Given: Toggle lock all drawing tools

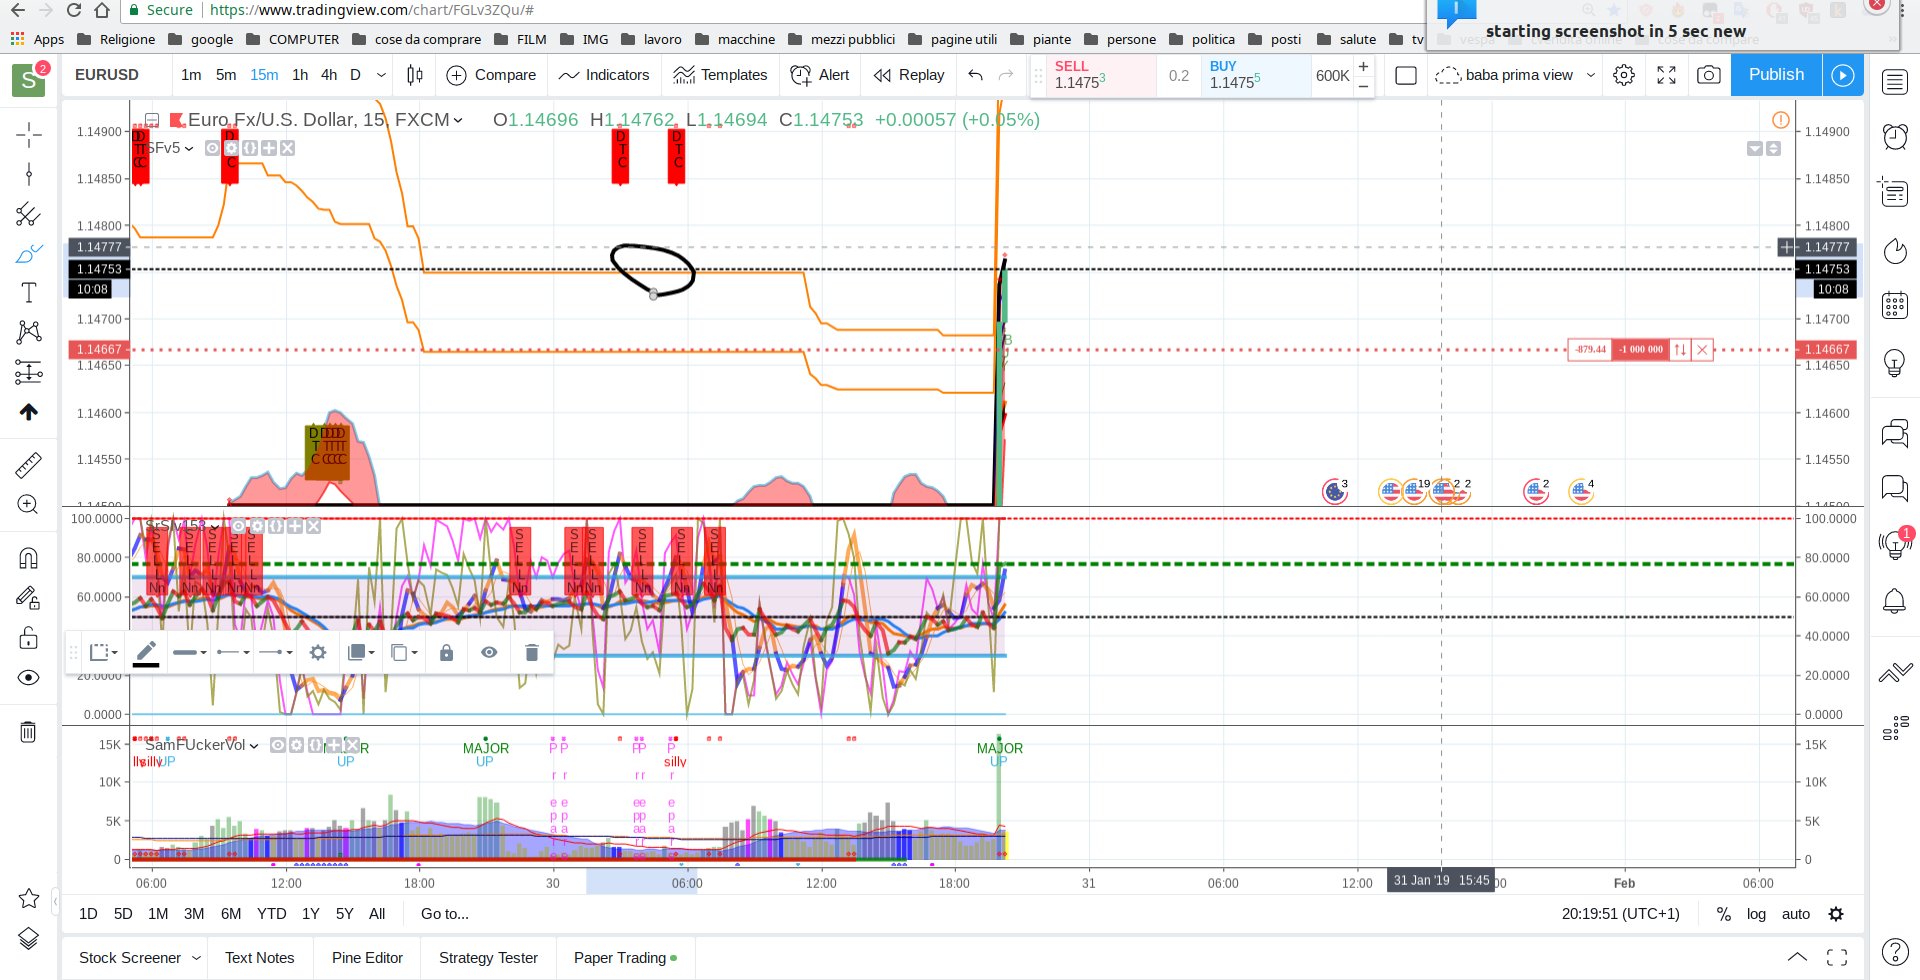Looking at the screenshot, I should point(28,638).
